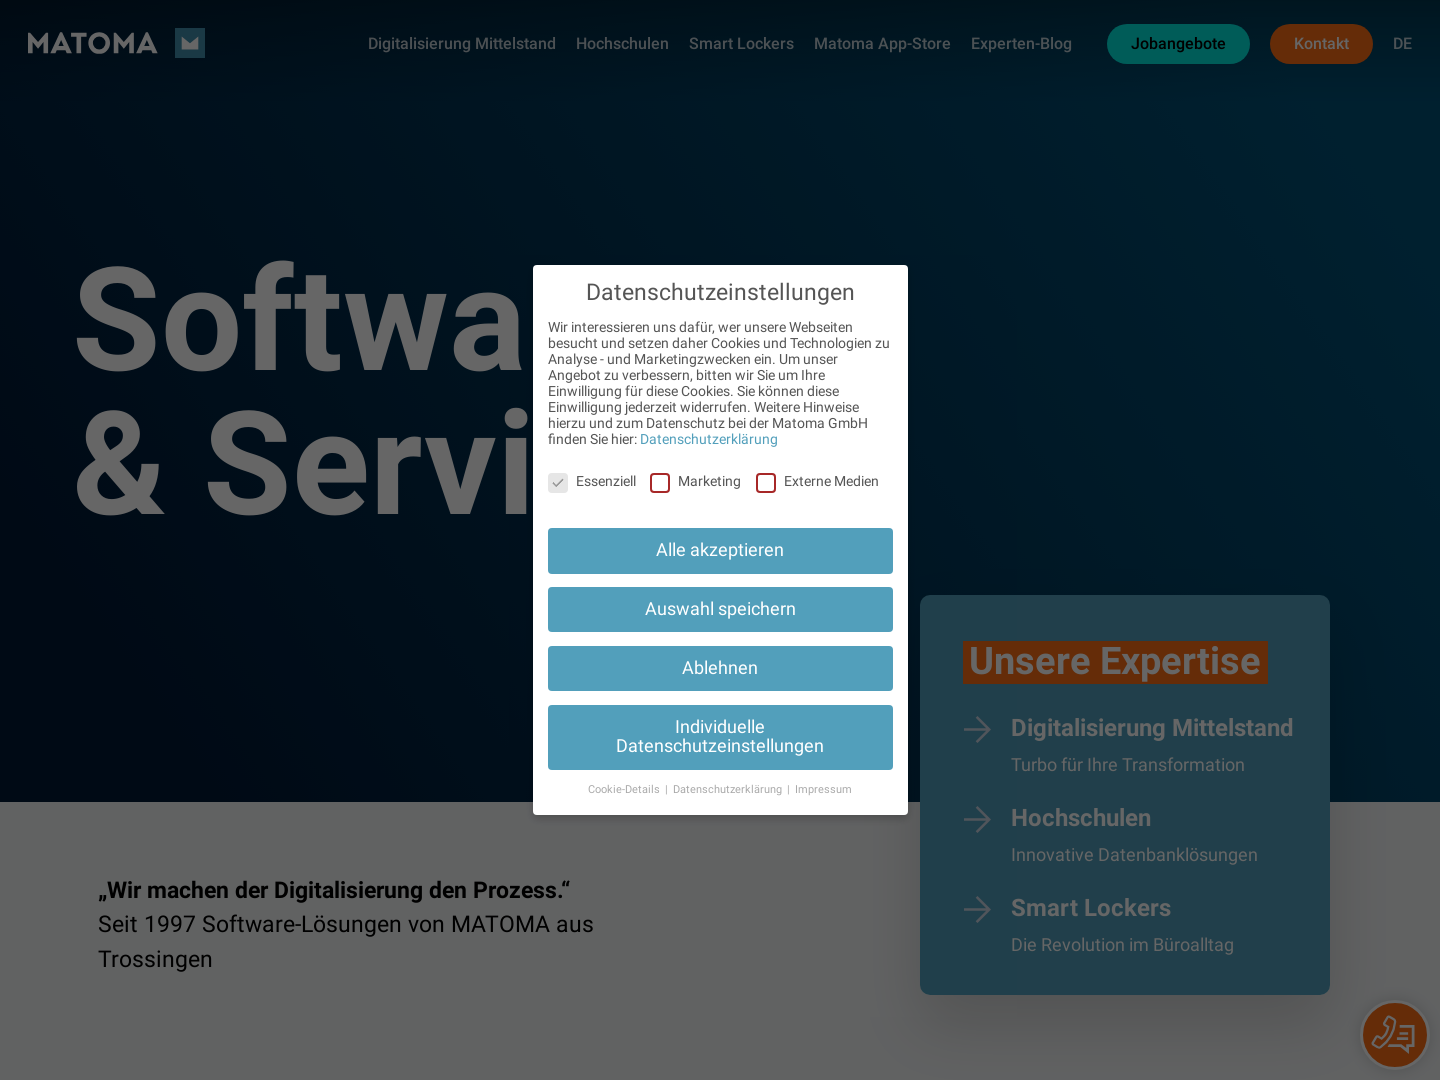This screenshot has width=1440, height=1080.
Task: Click arrow icon beside Hochschulen expertise entry
Action: click(977, 819)
